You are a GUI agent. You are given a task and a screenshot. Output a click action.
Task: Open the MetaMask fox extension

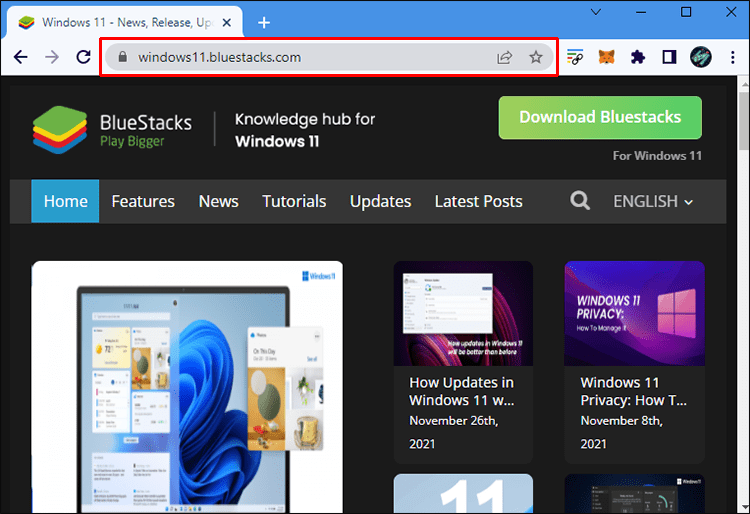[x=607, y=57]
